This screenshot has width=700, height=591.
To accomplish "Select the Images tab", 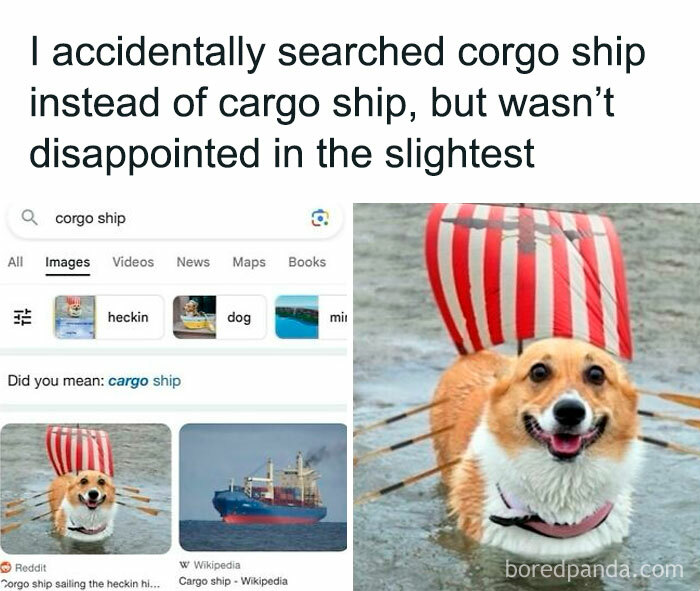I will point(67,262).
